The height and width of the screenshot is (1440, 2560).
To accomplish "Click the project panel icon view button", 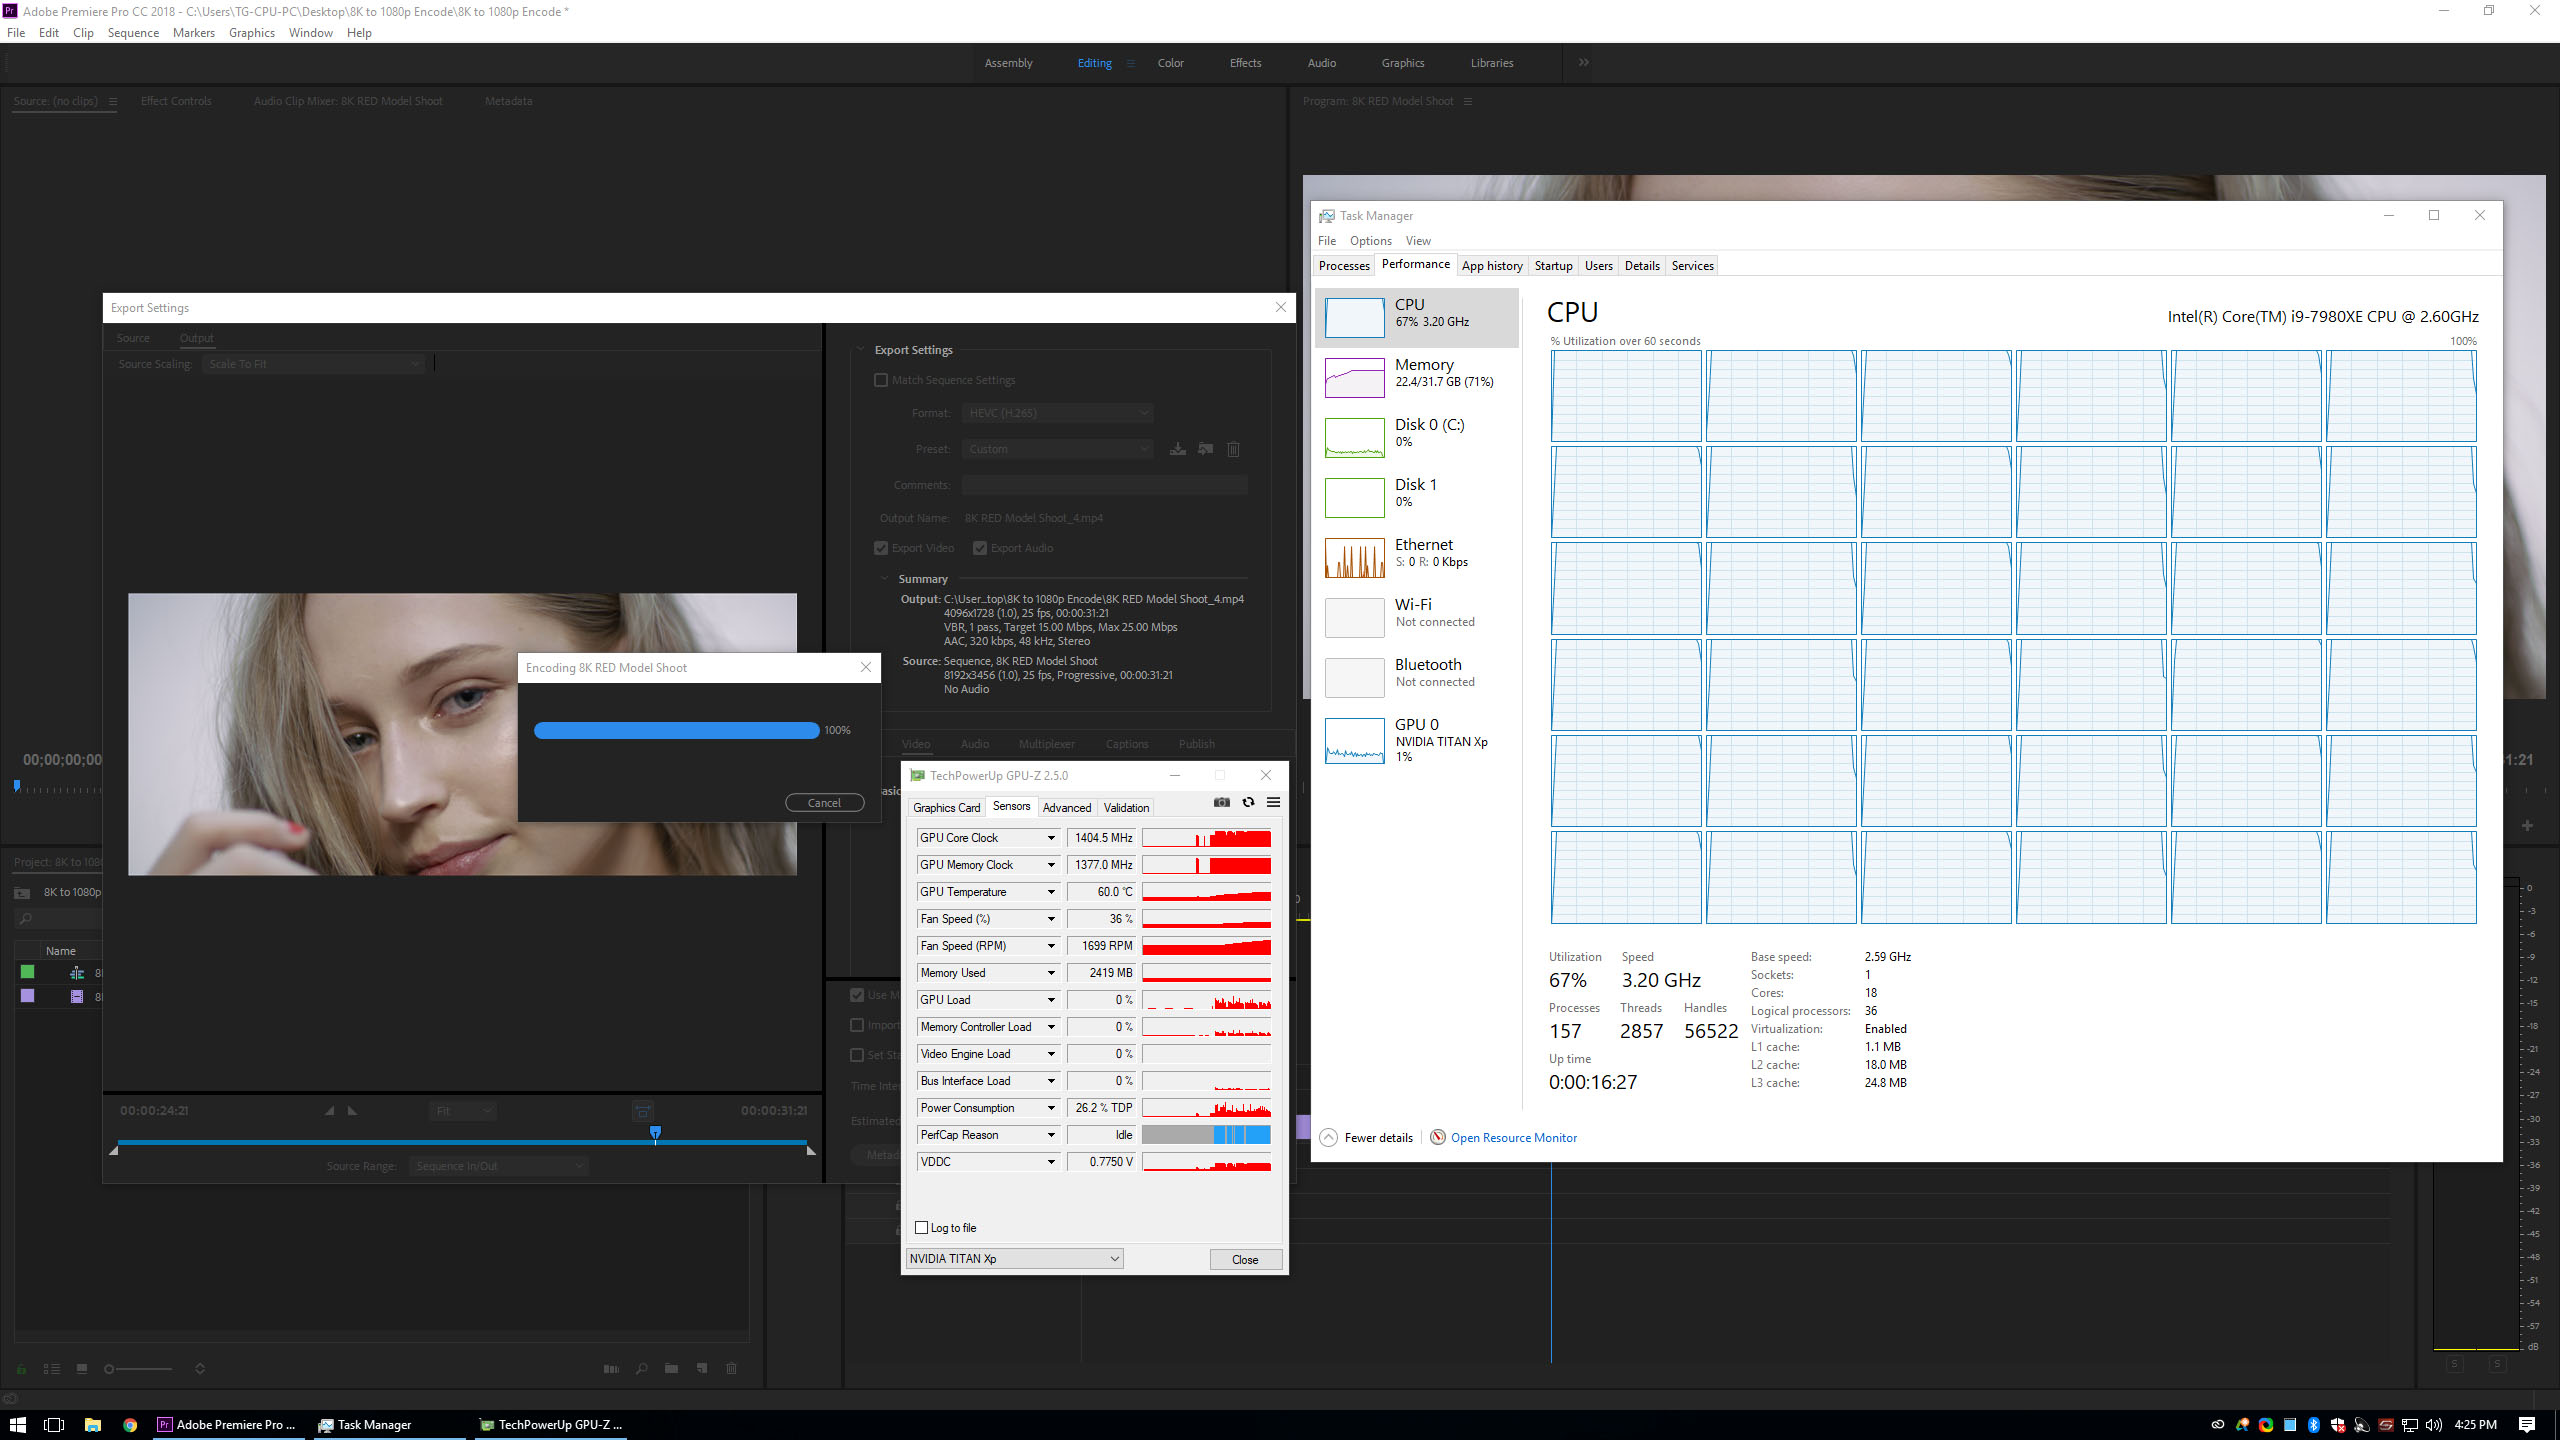I will coord(82,1369).
